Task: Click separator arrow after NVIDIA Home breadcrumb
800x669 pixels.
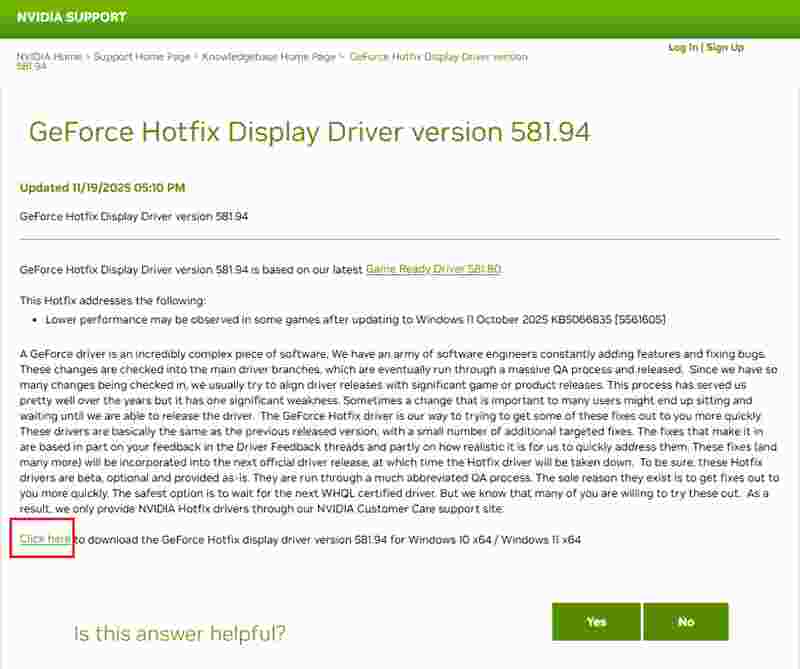Action: [x=88, y=57]
